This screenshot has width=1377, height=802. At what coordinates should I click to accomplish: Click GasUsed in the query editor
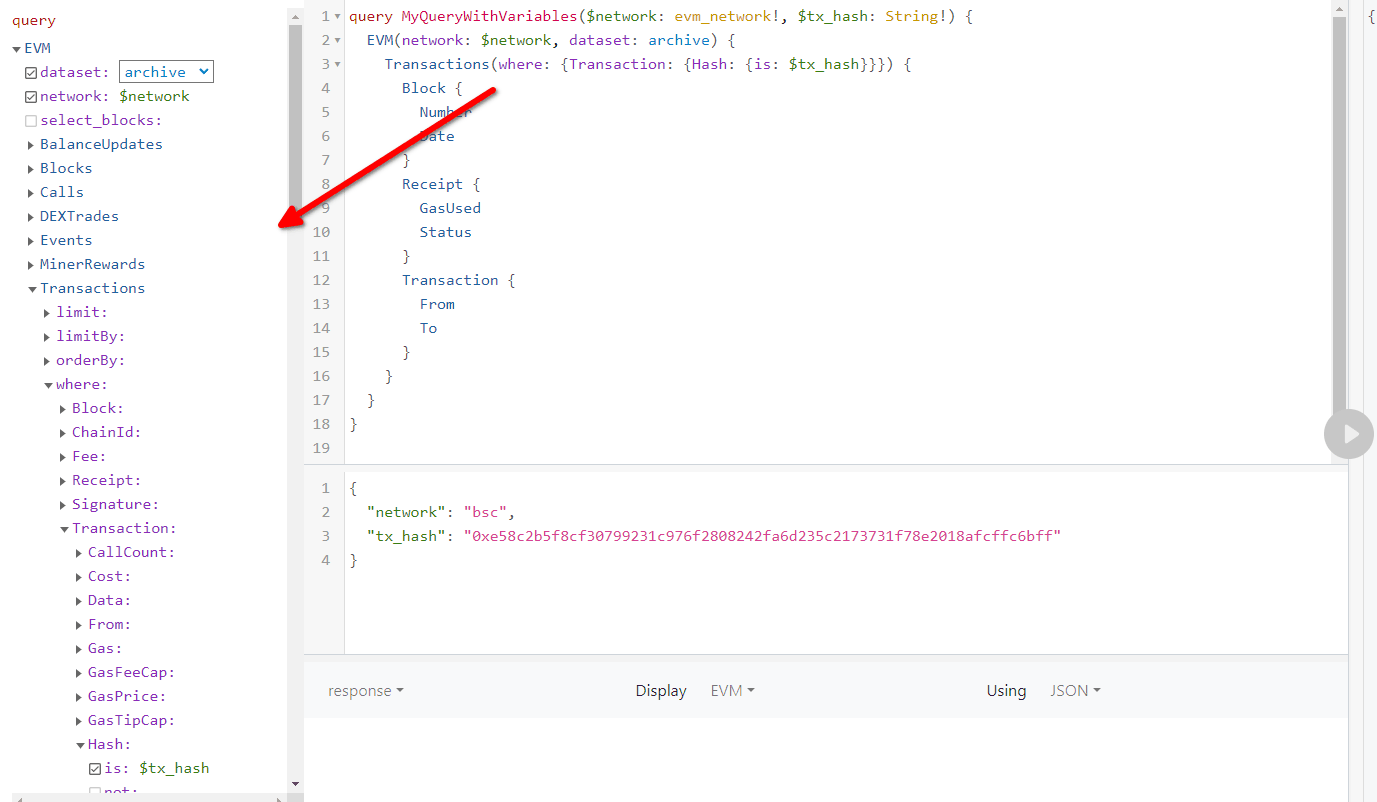[x=450, y=209]
